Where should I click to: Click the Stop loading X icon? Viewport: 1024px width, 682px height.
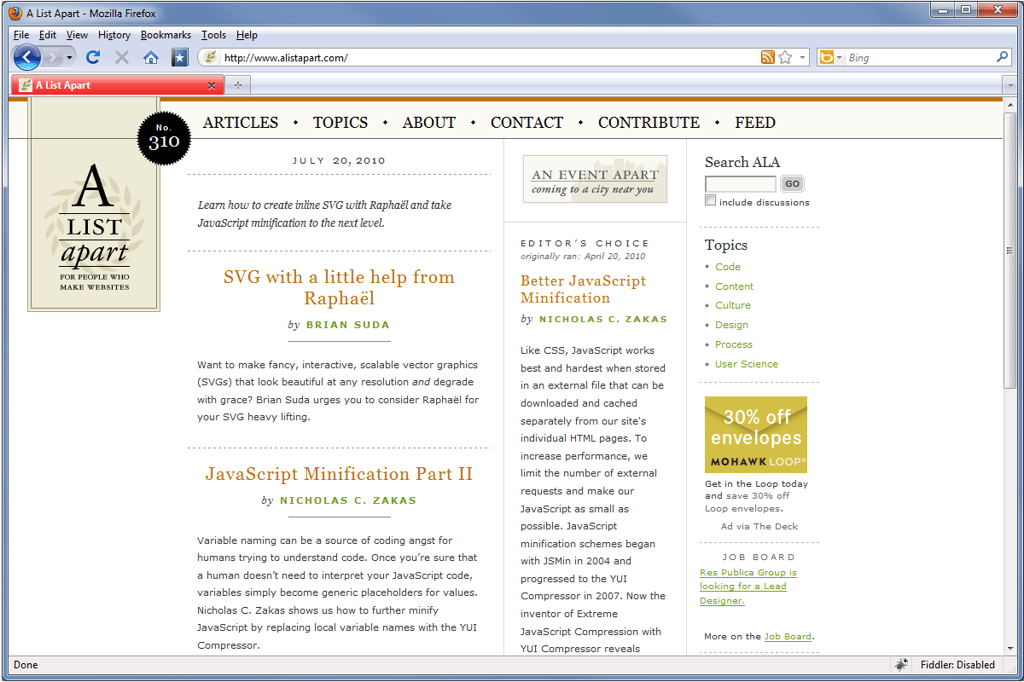click(x=121, y=57)
